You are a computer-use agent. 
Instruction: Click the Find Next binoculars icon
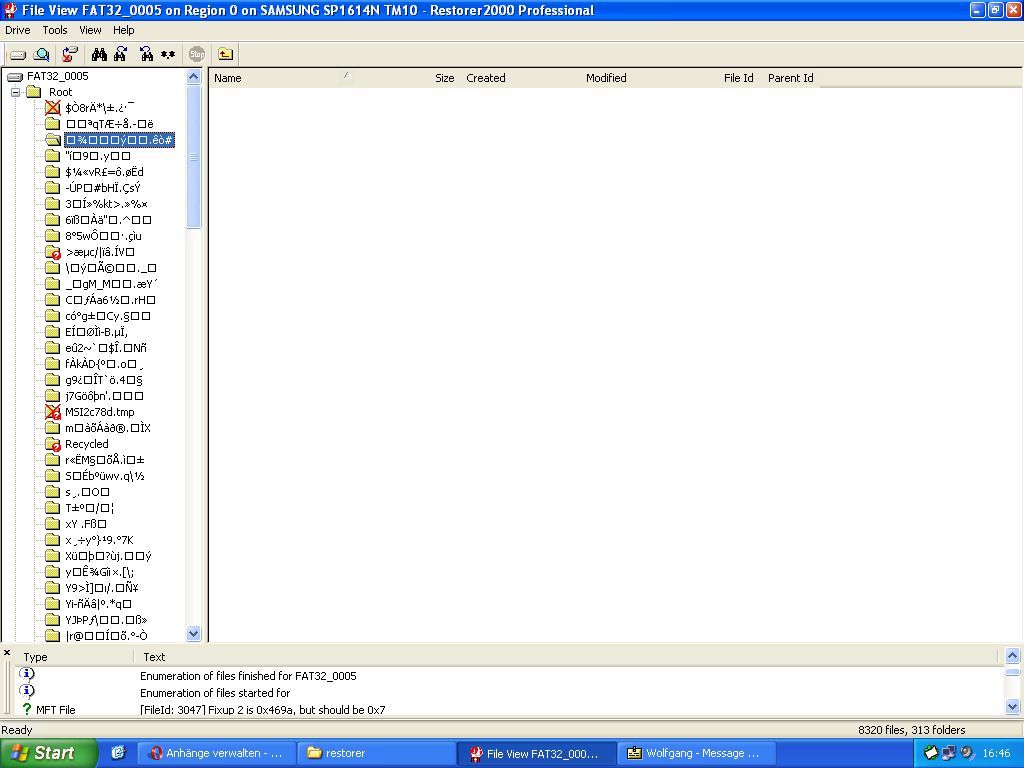pyautogui.click(x=121, y=54)
